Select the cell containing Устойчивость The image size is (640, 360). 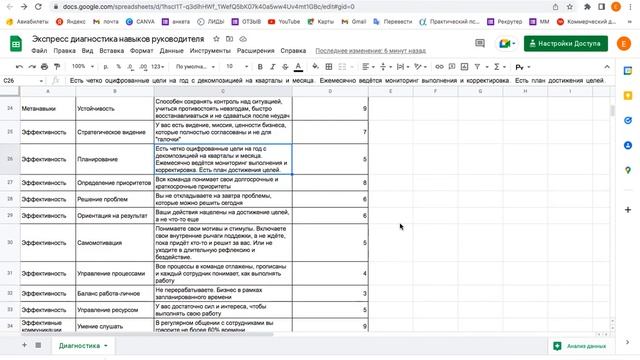tap(115, 109)
